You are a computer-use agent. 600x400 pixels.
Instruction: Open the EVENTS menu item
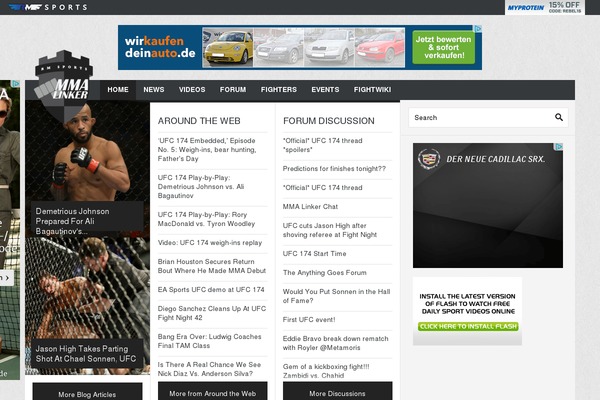coord(325,90)
